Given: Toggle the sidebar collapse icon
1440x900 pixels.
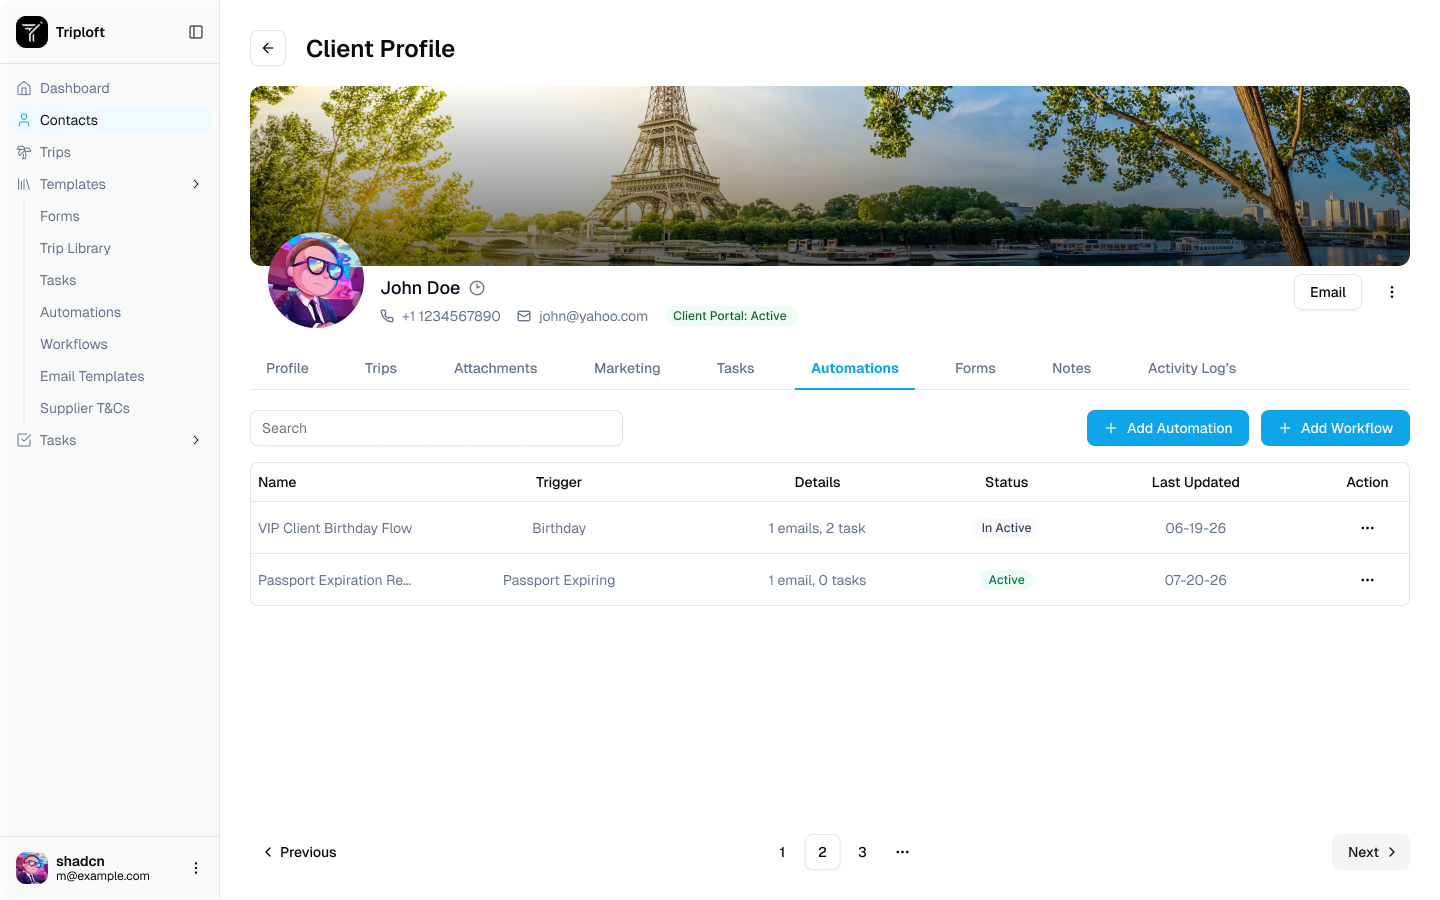Looking at the screenshot, I should (x=196, y=32).
